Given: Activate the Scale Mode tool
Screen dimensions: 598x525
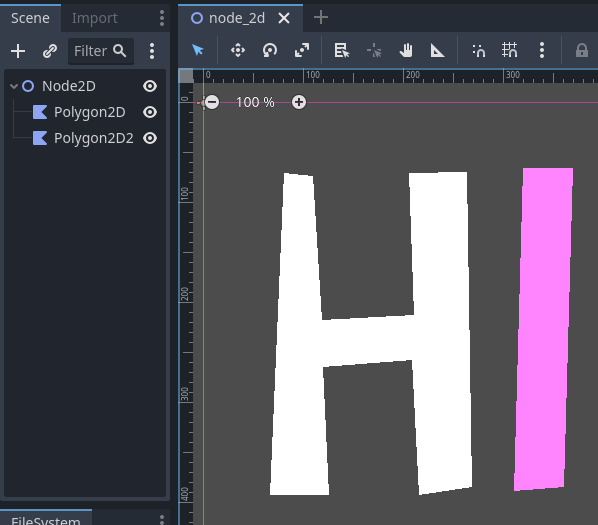Looking at the screenshot, I should 302,50.
